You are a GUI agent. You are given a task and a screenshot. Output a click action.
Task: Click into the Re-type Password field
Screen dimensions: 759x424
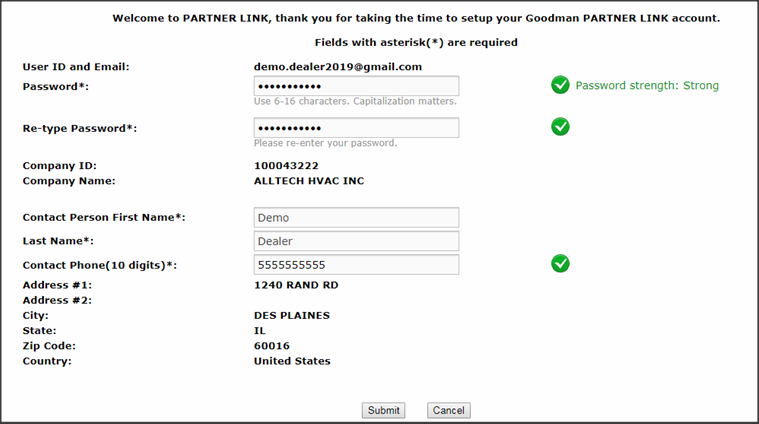click(x=356, y=128)
